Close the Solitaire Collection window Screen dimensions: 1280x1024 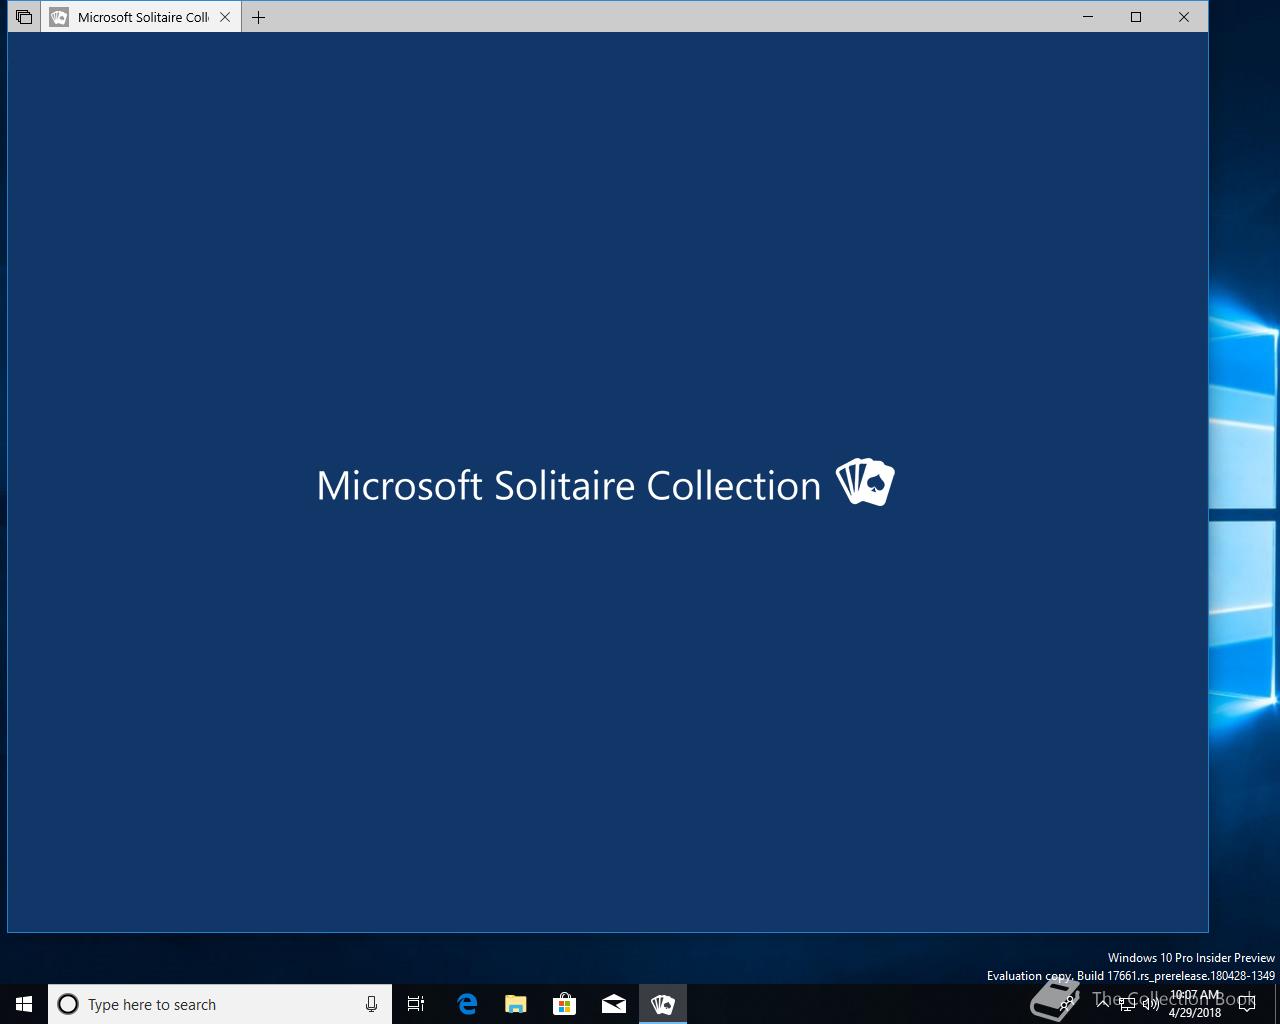click(x=1184, y=17)
